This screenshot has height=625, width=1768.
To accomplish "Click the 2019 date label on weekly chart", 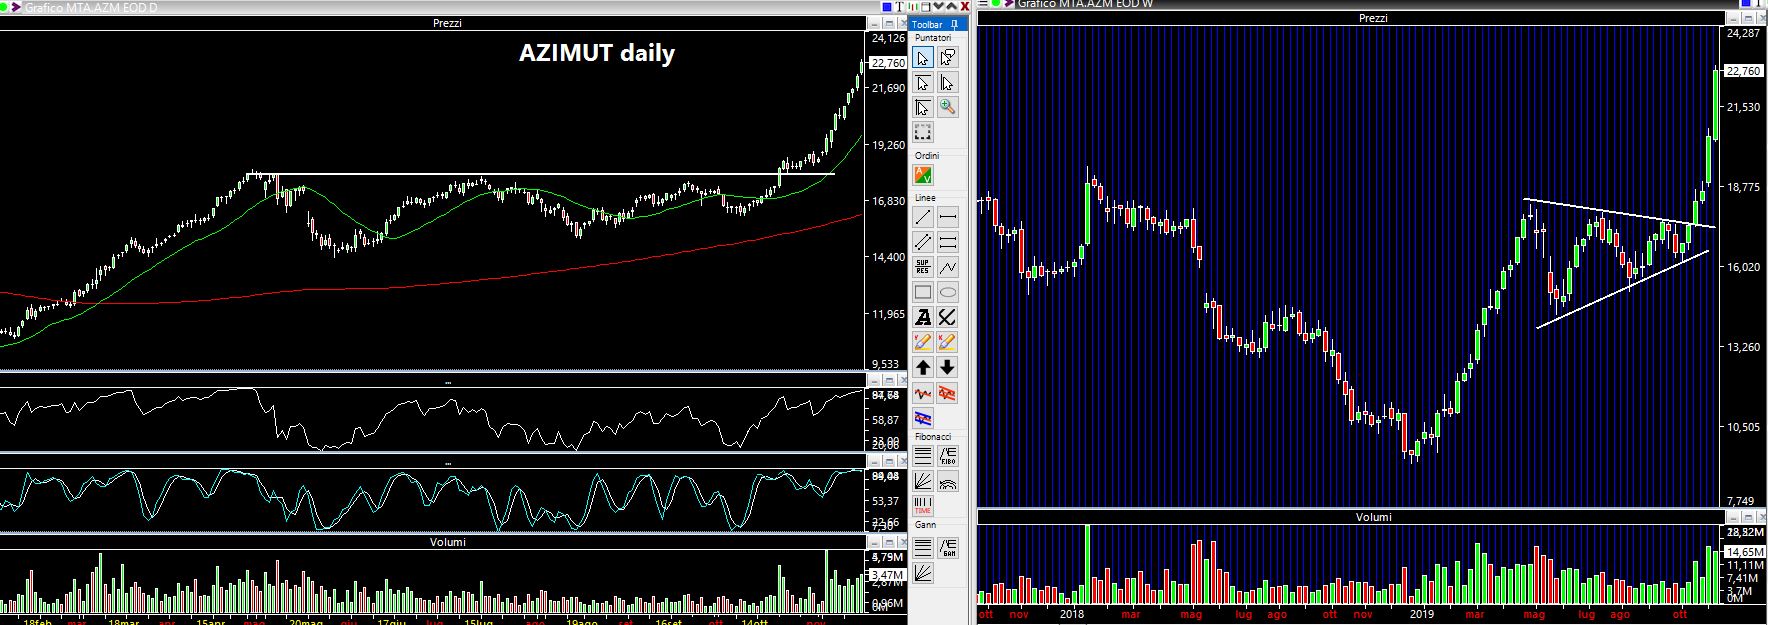I will click(1420, 614).
